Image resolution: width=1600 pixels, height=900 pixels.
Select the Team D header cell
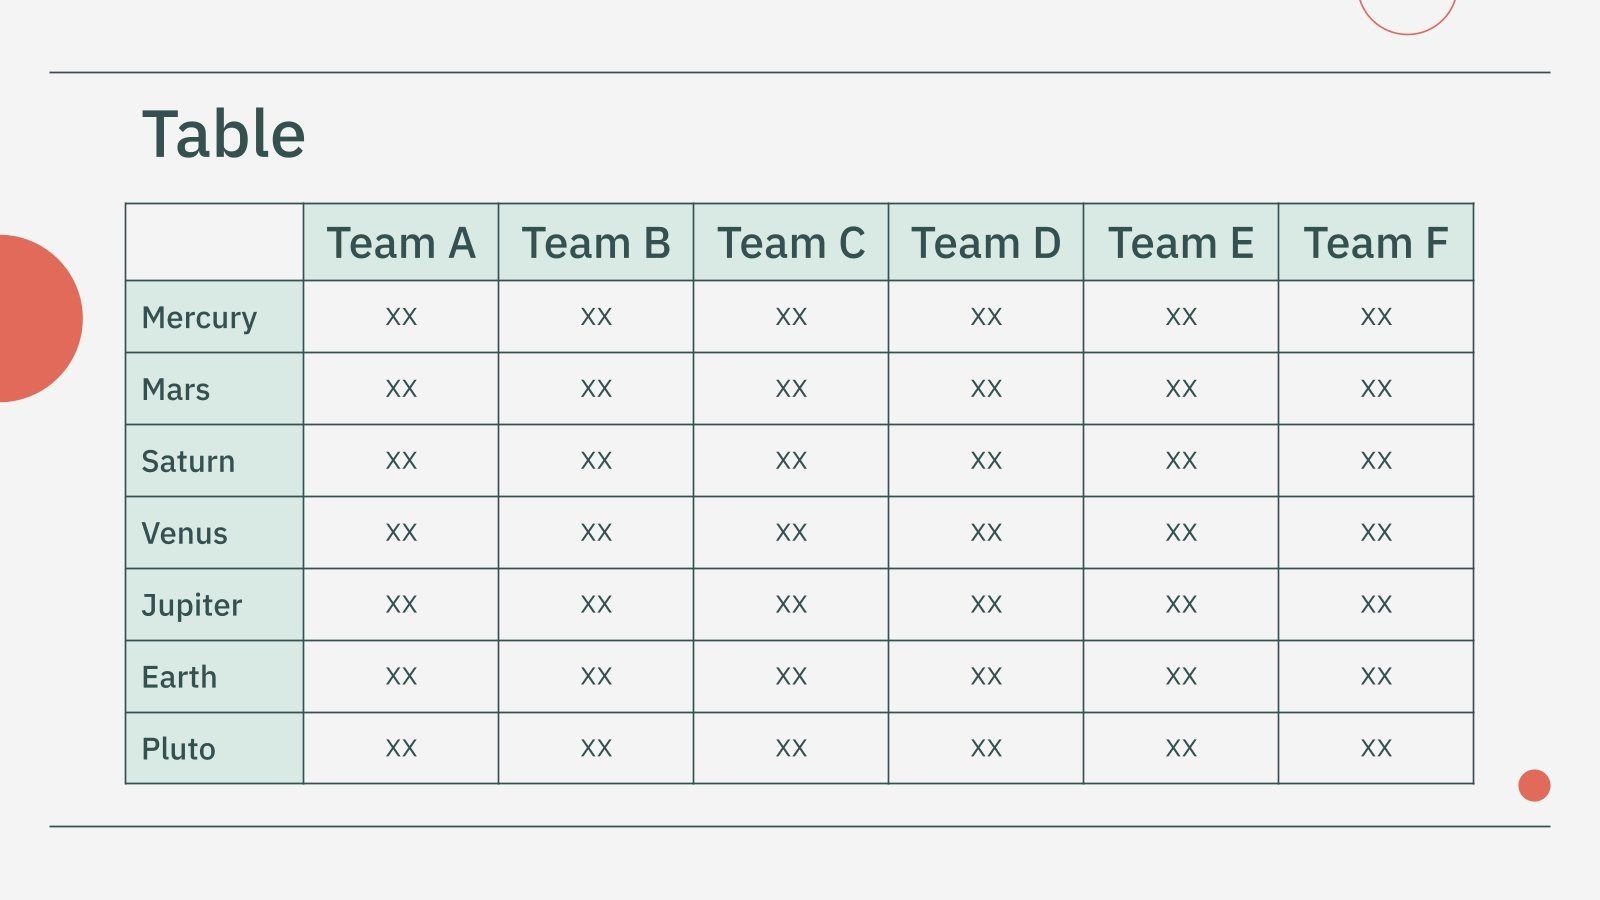(986, 242)
